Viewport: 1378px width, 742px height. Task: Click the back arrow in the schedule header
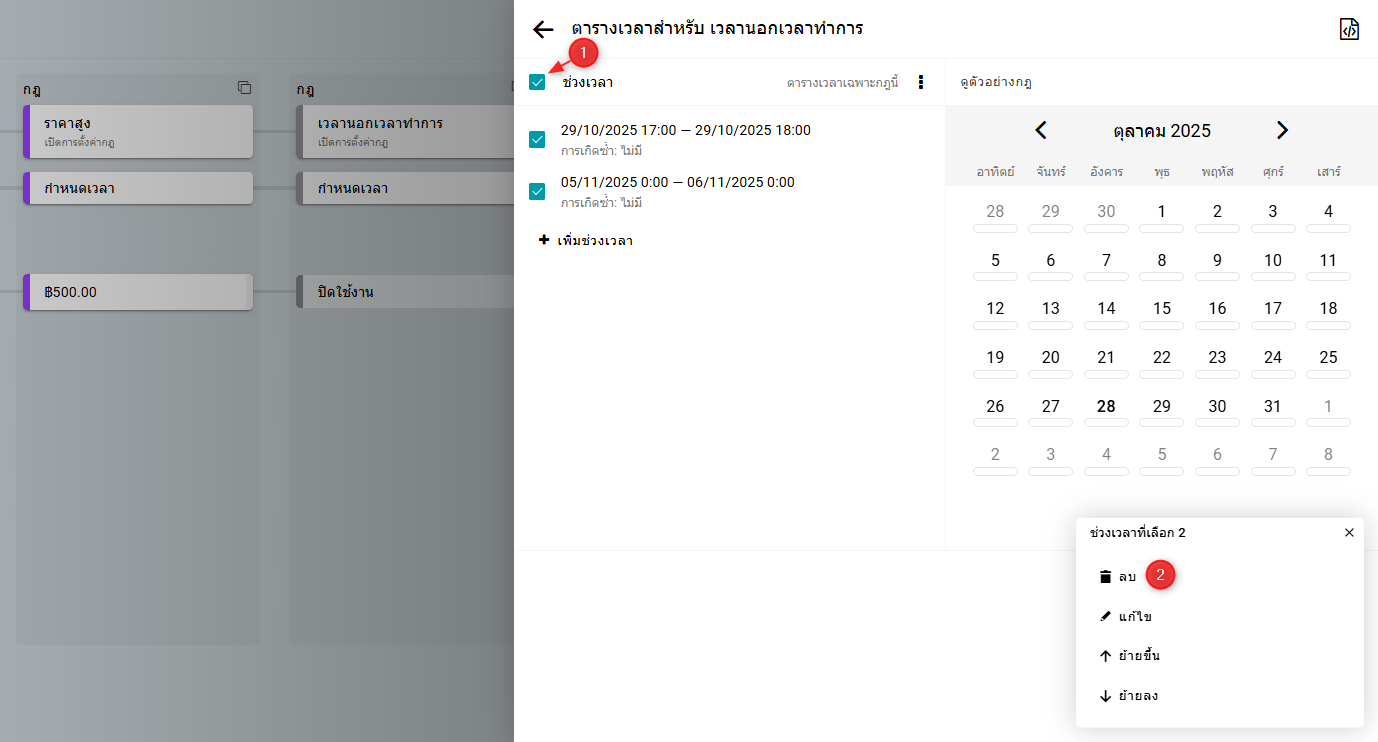543,29
